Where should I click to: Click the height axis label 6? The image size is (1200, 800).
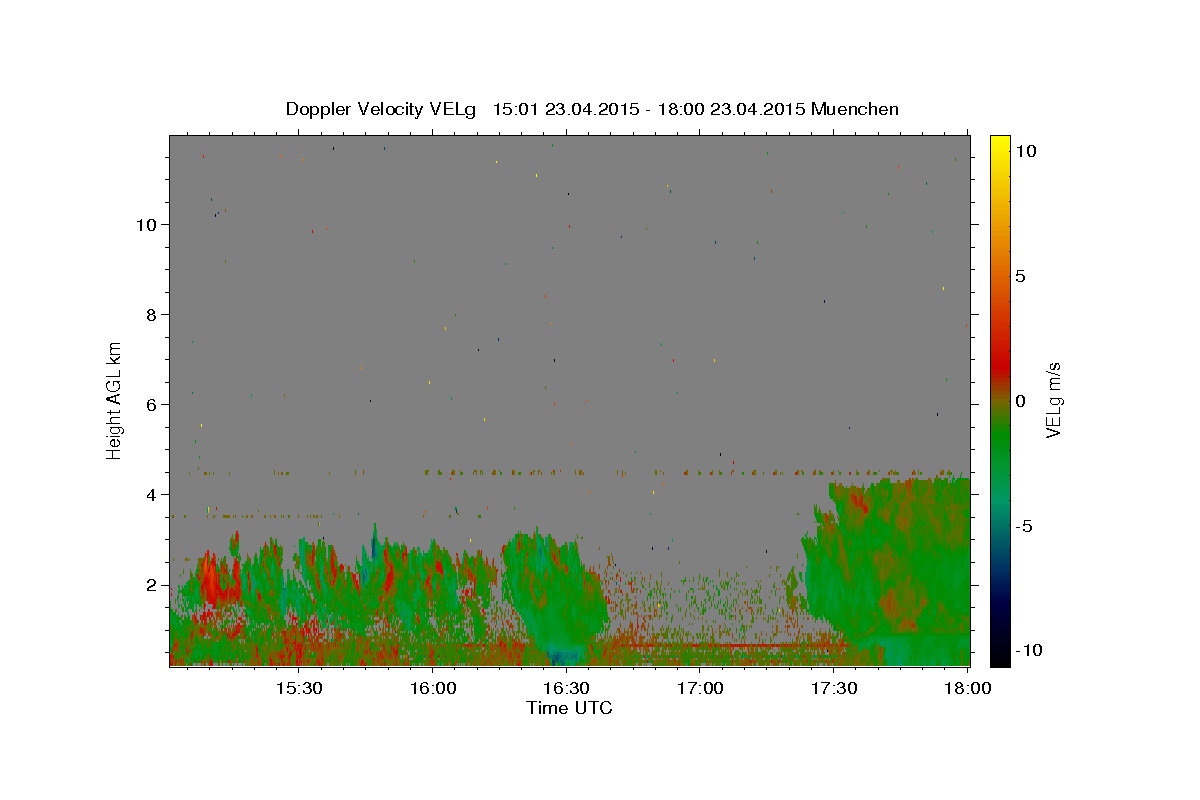click(x=151, y=405)
